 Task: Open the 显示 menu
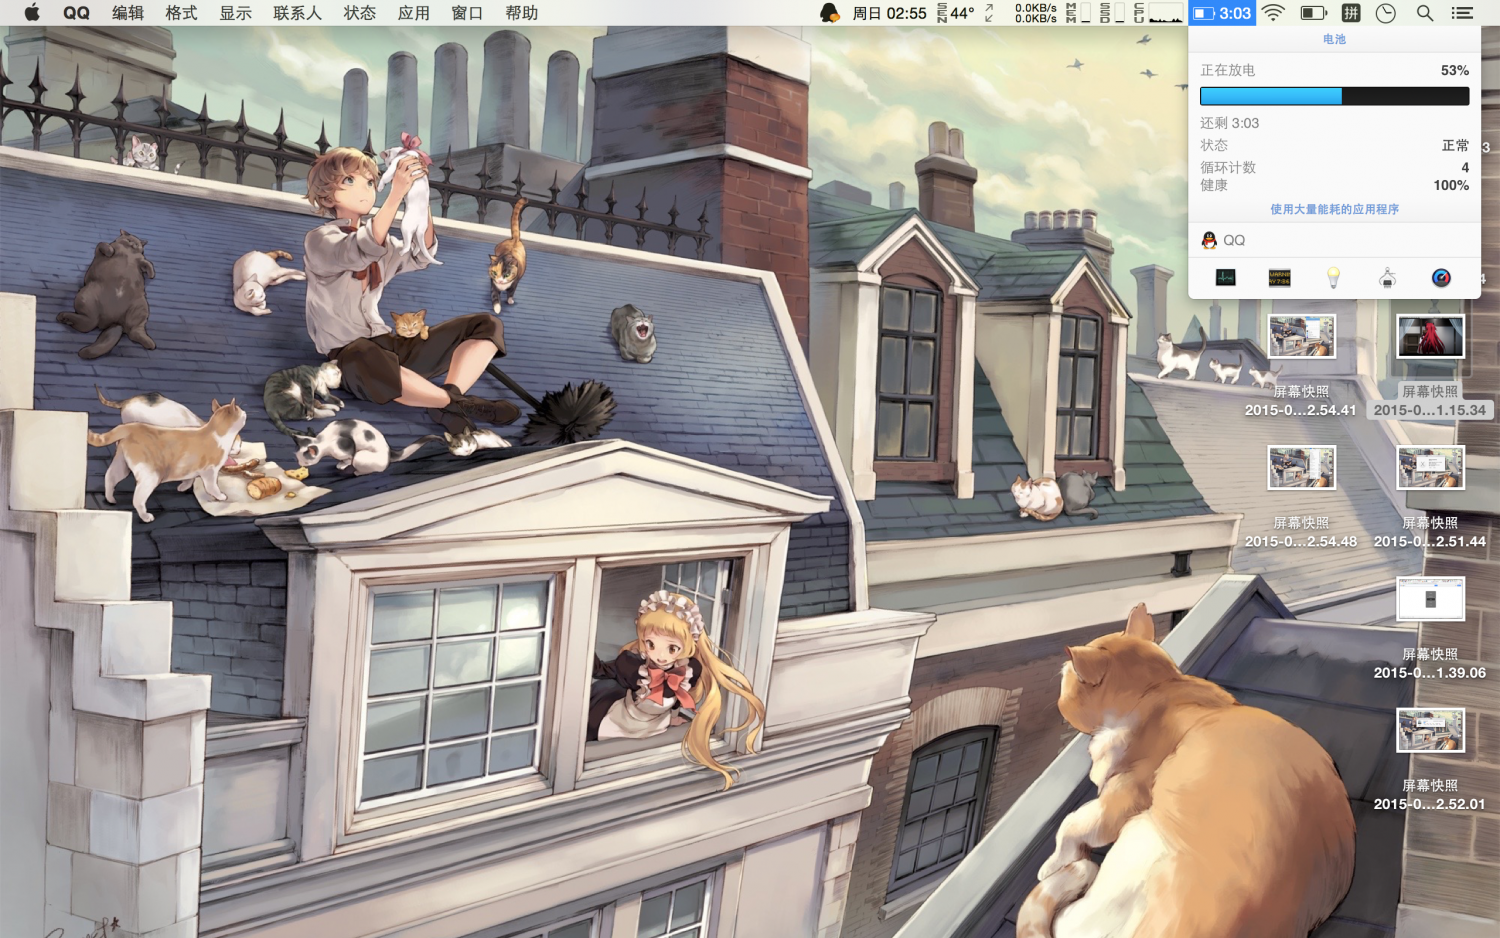(x=236, y=13)
